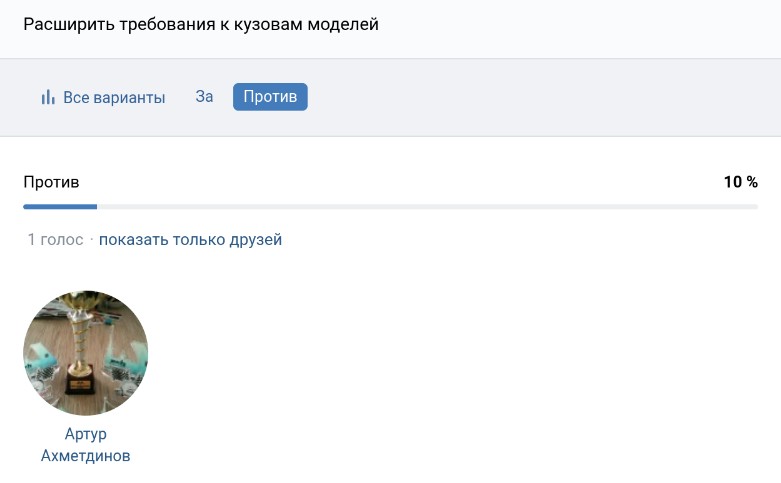
Task: Select the За tab
Action: coord(204,97)
